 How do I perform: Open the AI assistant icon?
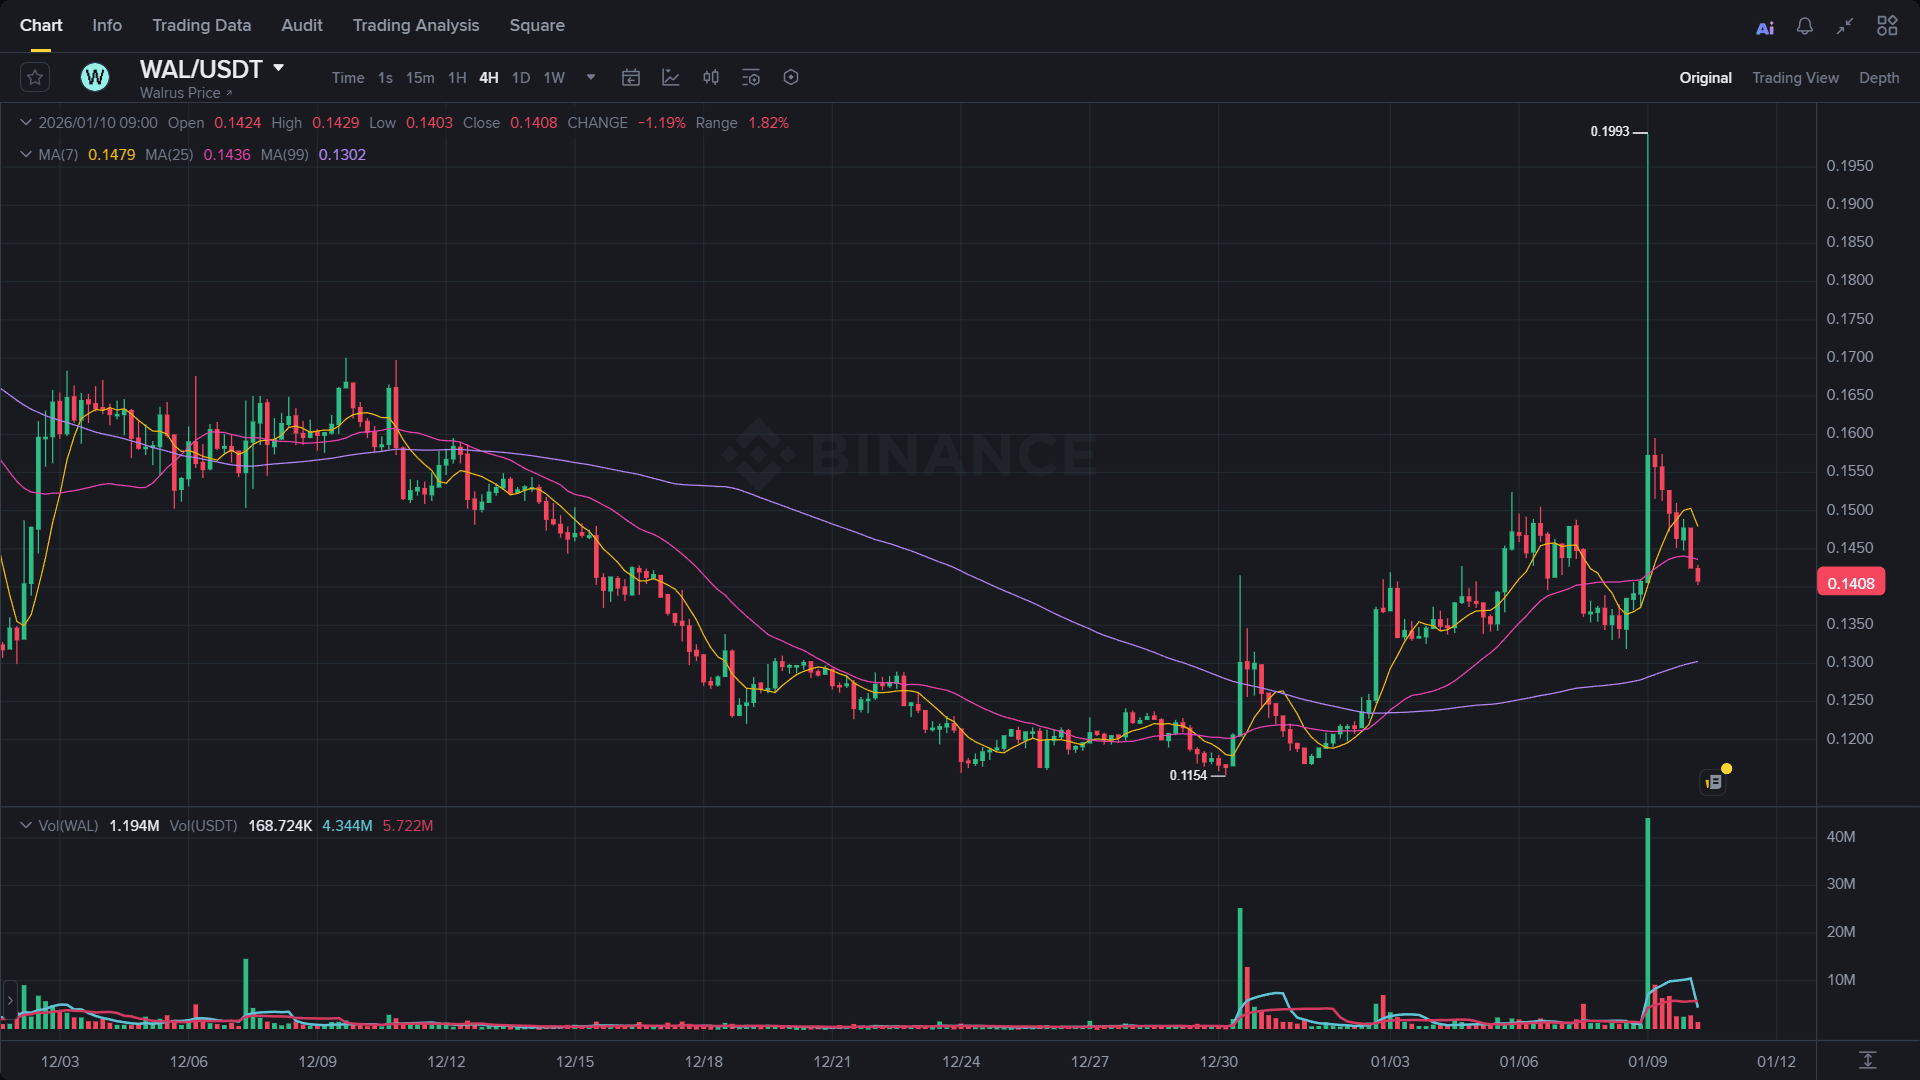(1765, 27)
